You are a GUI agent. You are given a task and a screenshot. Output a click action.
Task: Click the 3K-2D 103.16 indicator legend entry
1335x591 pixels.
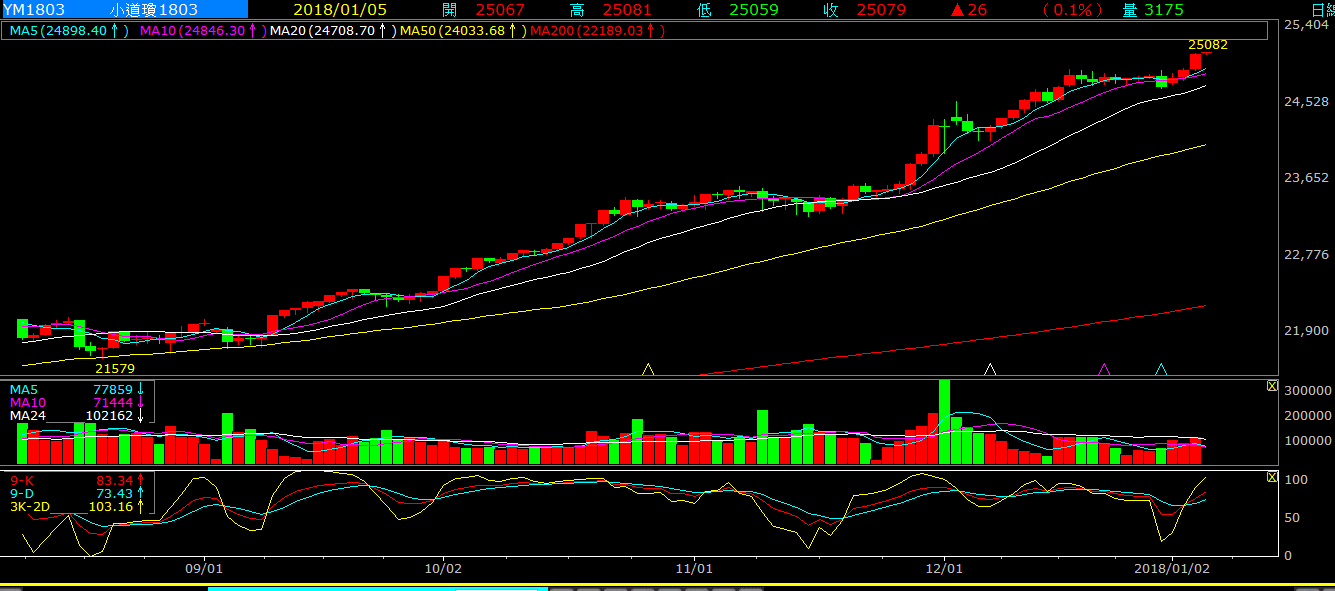tap(77, 506)
